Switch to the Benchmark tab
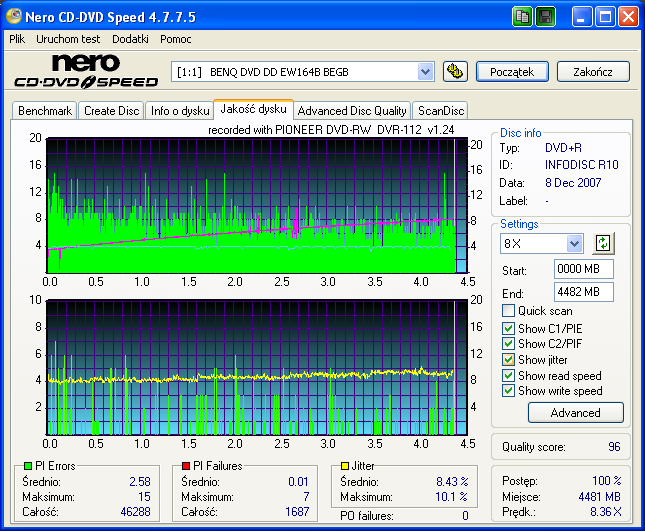This screenshot has width=645, height=531. [45, 111]
